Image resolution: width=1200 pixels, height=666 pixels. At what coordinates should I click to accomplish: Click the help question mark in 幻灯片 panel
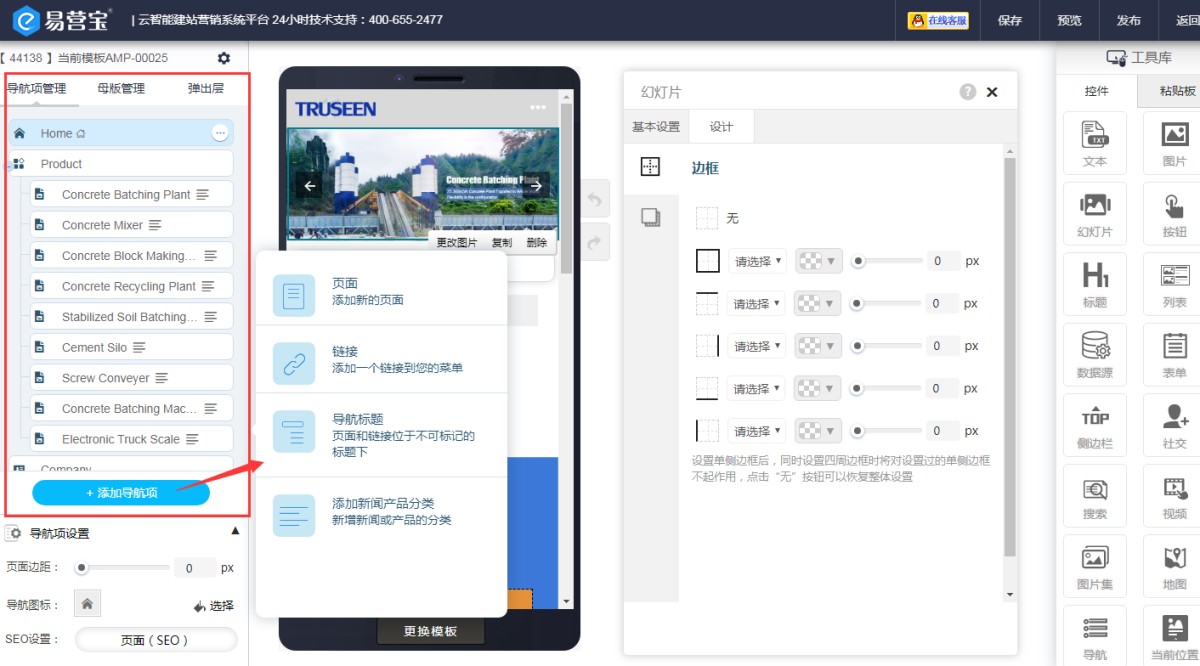[x=967, y=92]
